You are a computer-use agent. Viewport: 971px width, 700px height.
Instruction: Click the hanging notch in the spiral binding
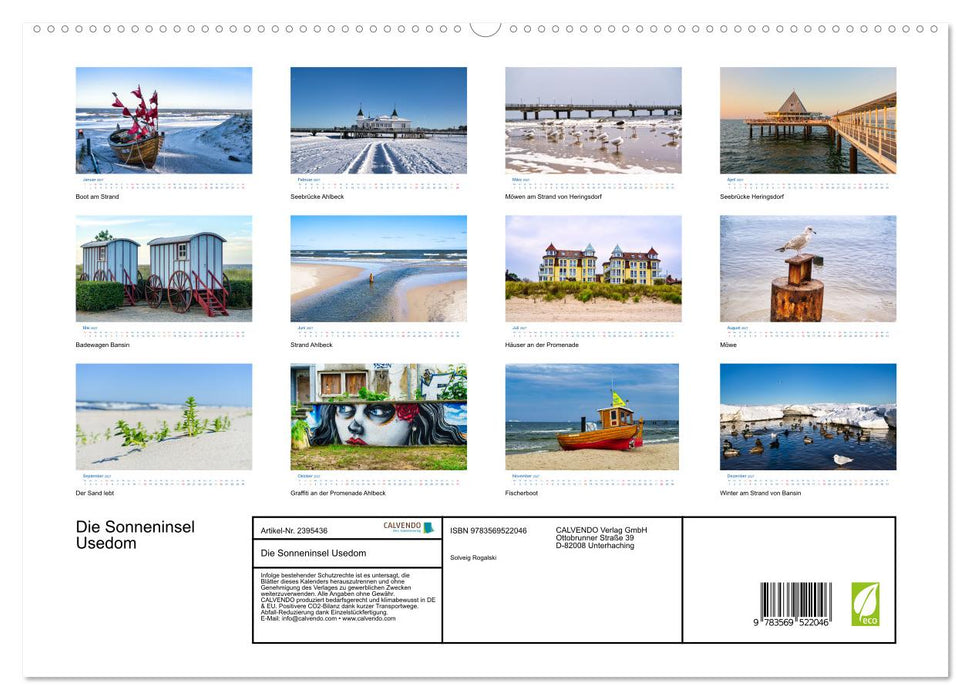(486, 29)
